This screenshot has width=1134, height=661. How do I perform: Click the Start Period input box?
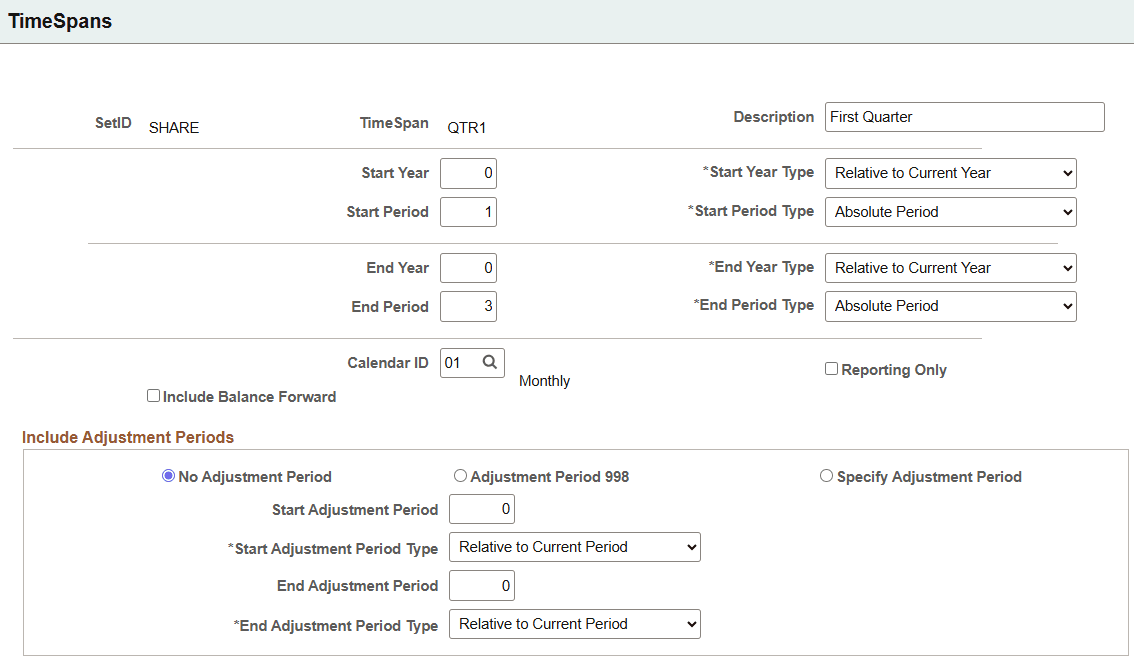[468, 212]
